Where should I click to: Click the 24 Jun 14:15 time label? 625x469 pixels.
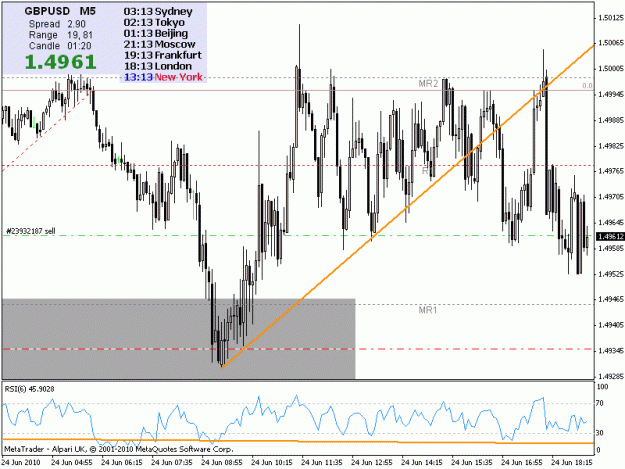[x=422, y=462]
